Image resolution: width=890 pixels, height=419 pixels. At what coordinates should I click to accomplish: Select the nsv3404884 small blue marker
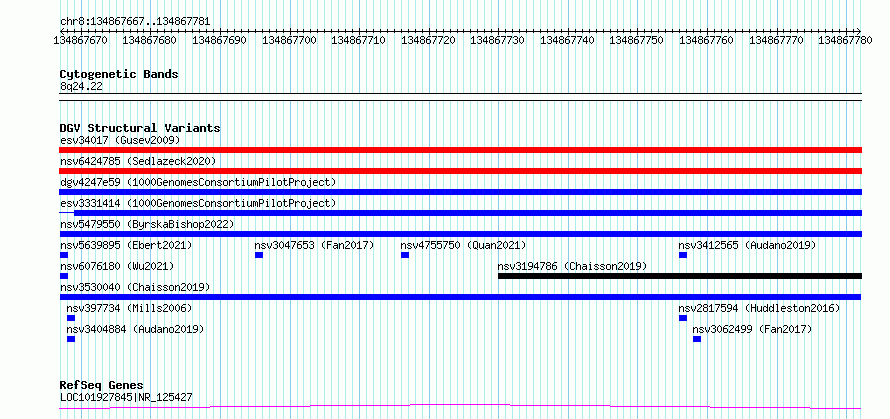pos(71,339)
